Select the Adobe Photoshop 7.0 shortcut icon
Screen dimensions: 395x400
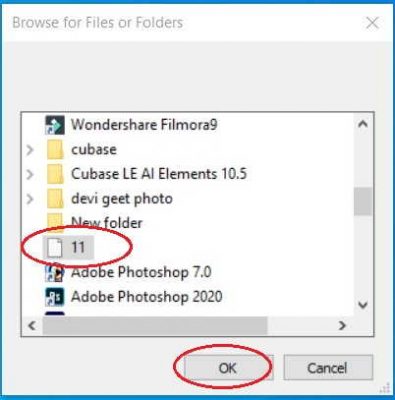[55, 272]
